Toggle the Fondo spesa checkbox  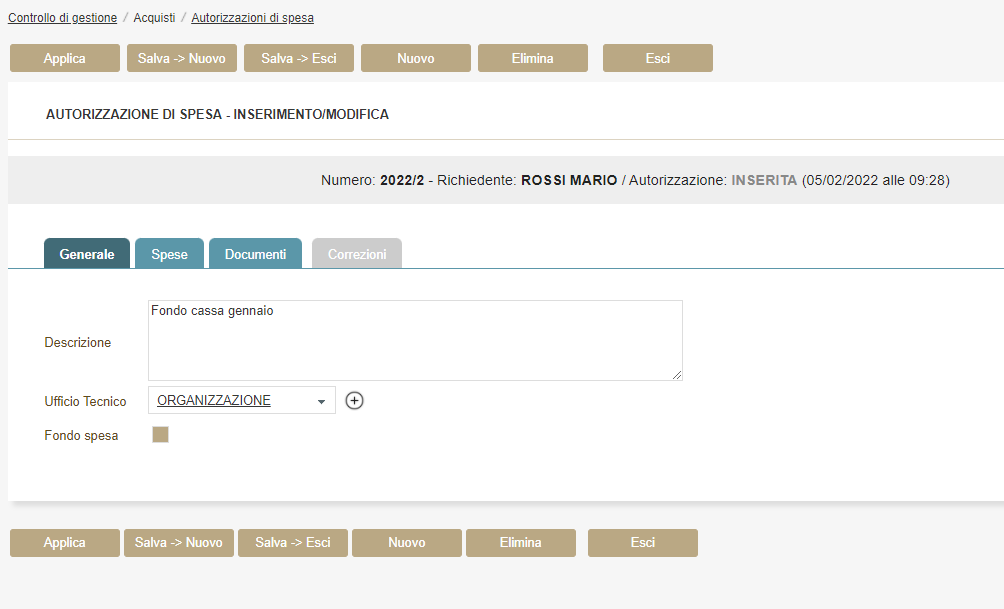tap(160, 435)
